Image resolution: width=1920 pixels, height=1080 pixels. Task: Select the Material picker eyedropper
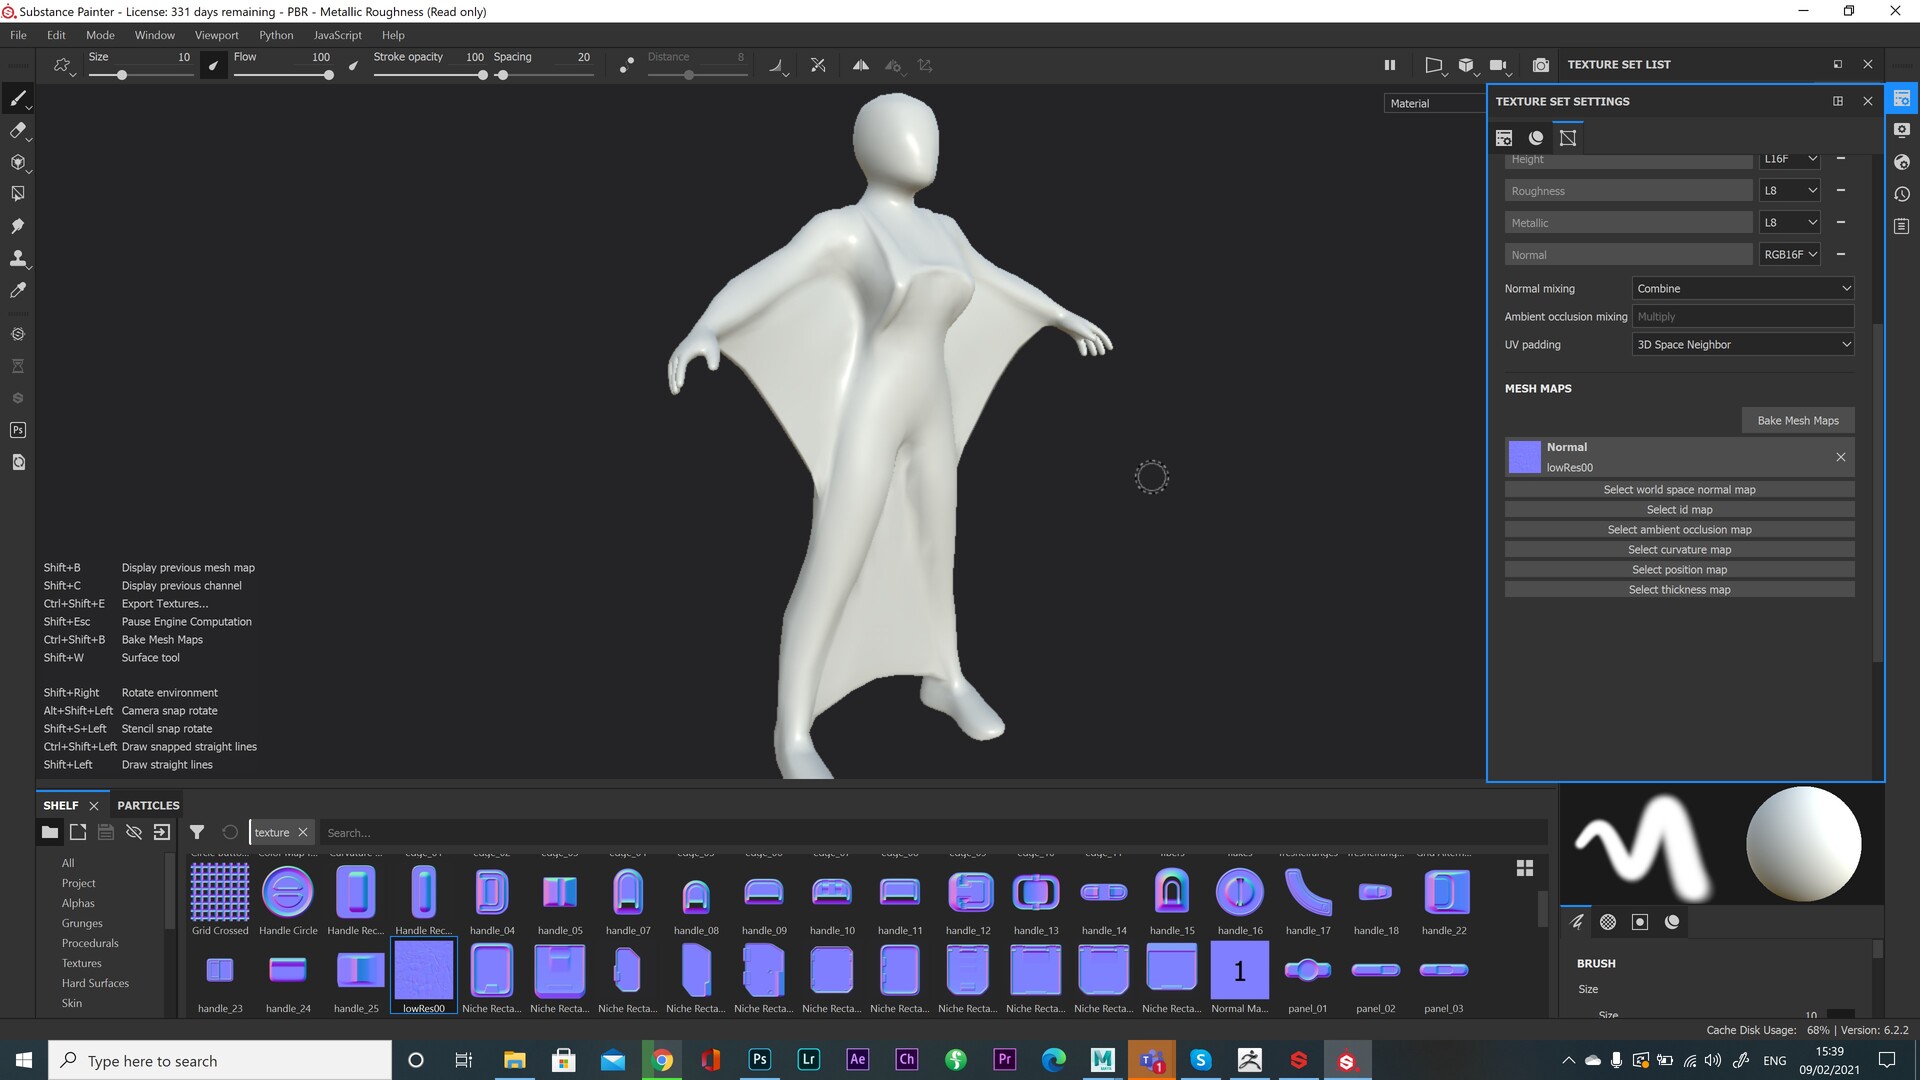click(17, 290)
